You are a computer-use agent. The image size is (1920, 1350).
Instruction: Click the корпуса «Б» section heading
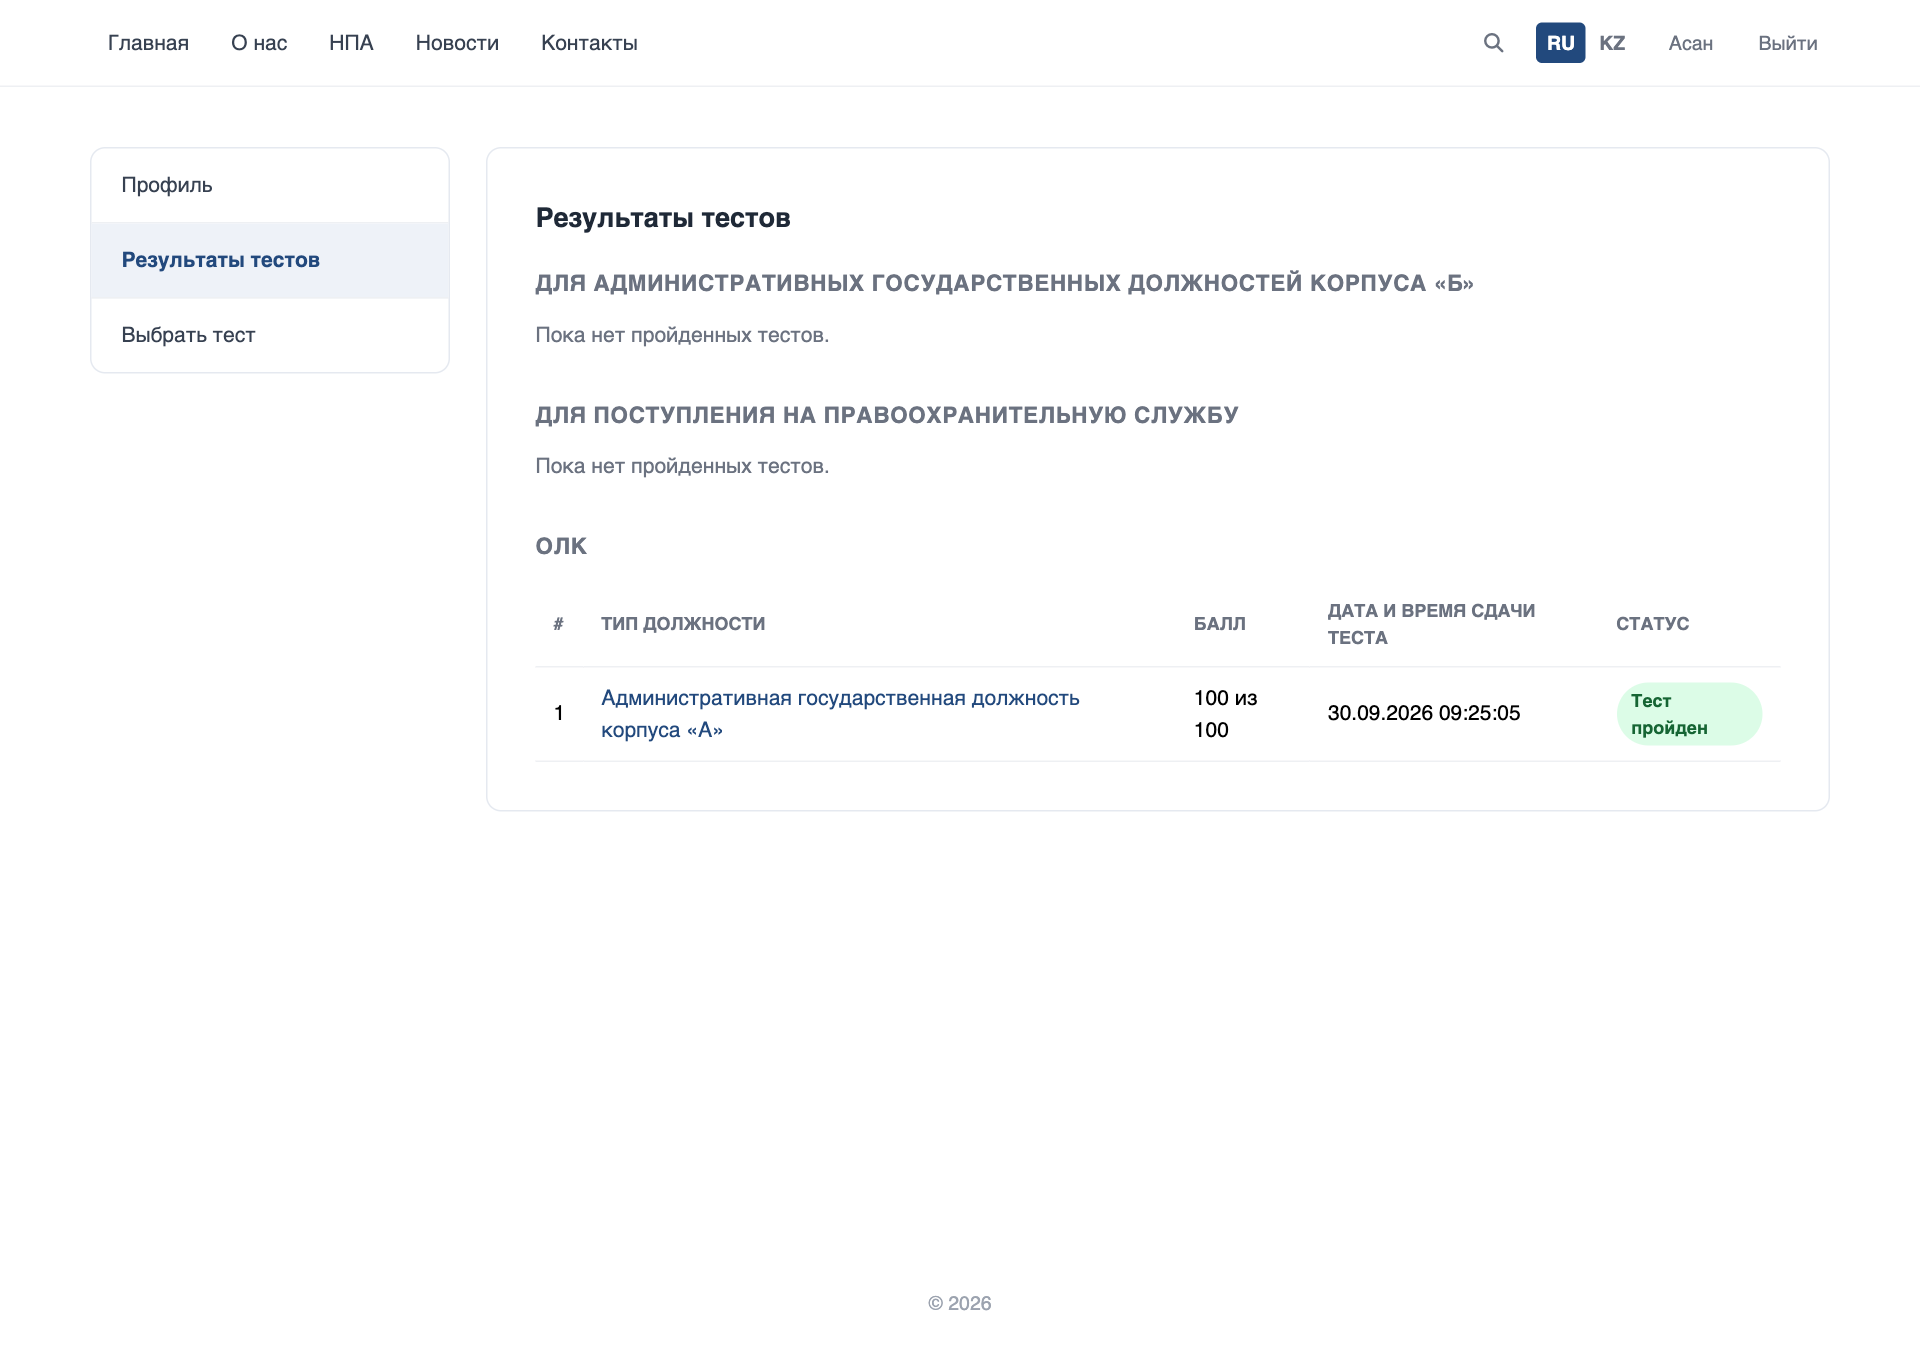(1004, 283)
